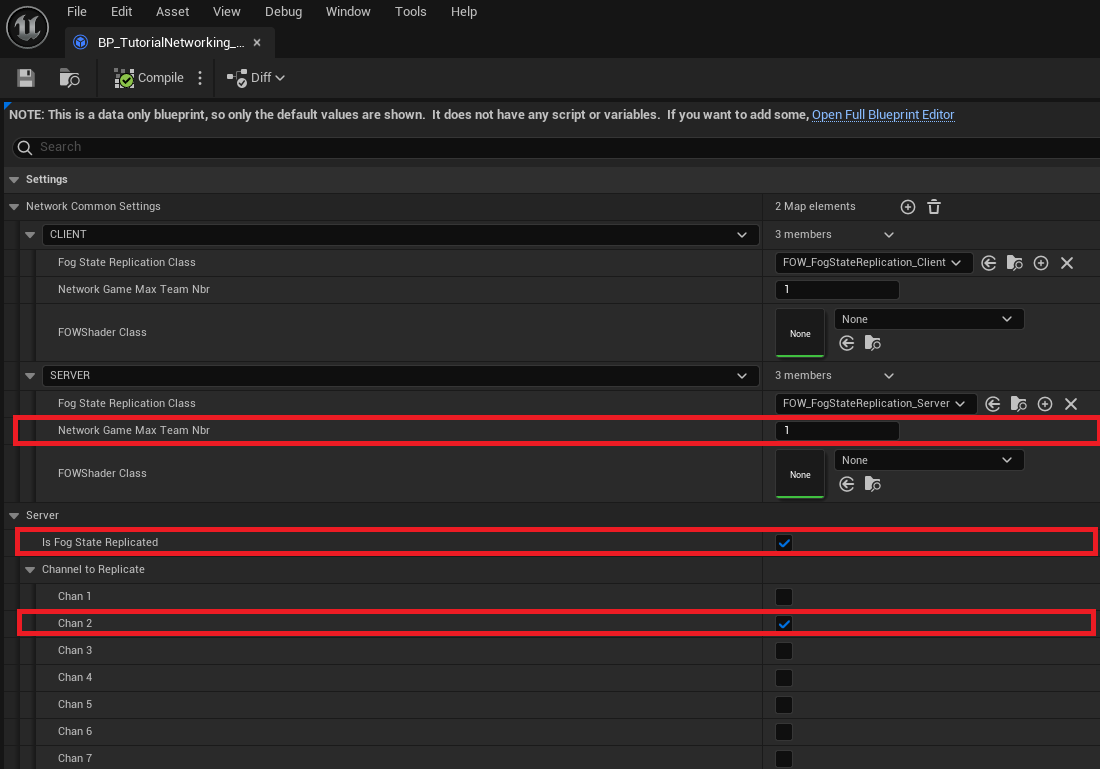Click the Open Full Blueprint Editor link
Screen dimensions: 1100x769
pos(883,115)
